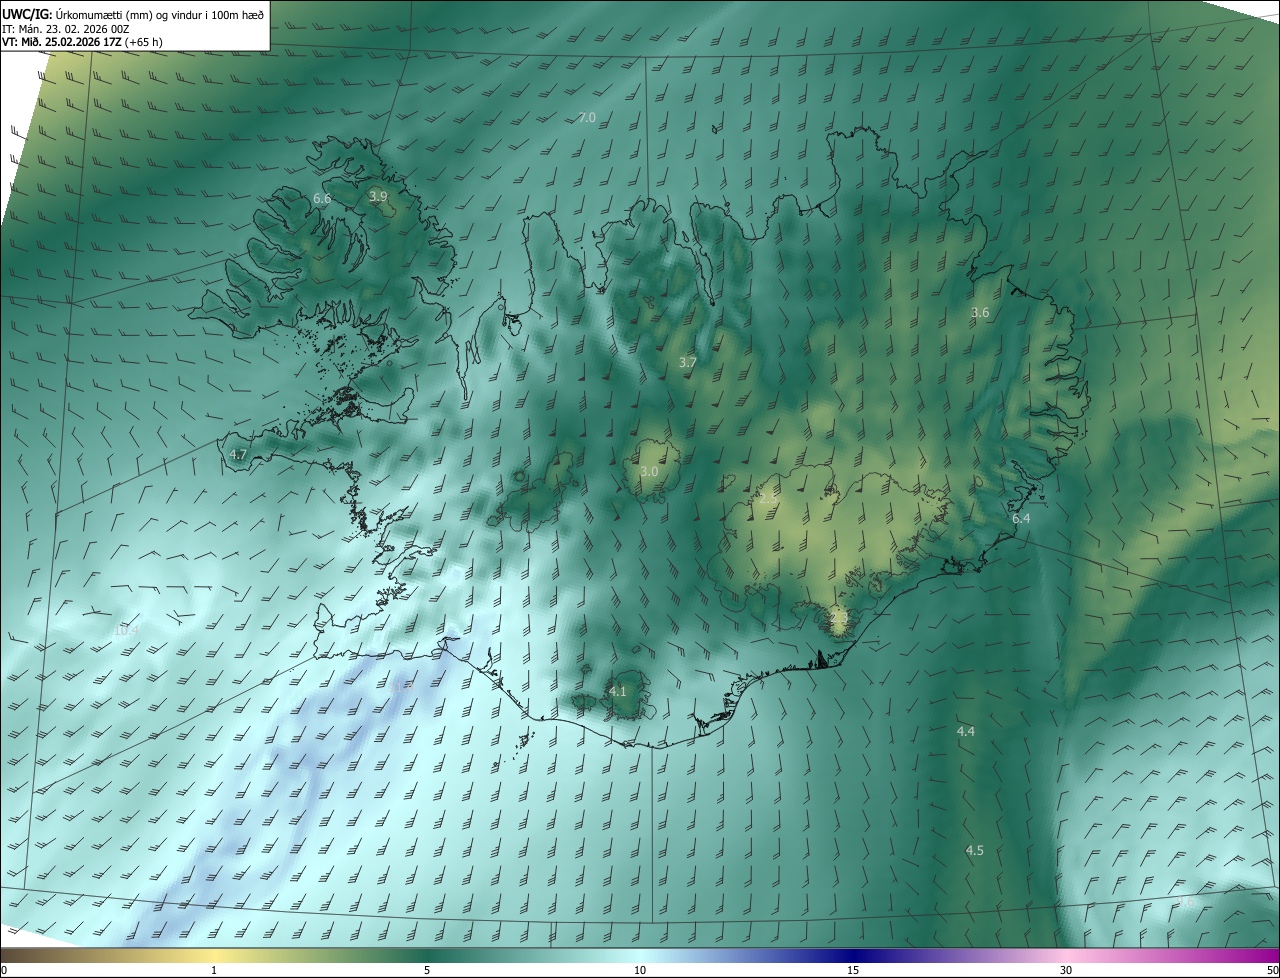Viewport: 1280px width, 978px height.
Task: Click the legend tick label '50'
Action: point(1272,970)
